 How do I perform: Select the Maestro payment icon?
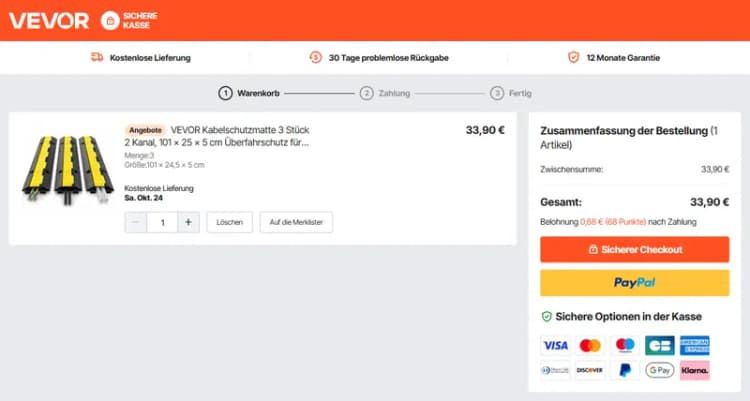click(625, 345)
